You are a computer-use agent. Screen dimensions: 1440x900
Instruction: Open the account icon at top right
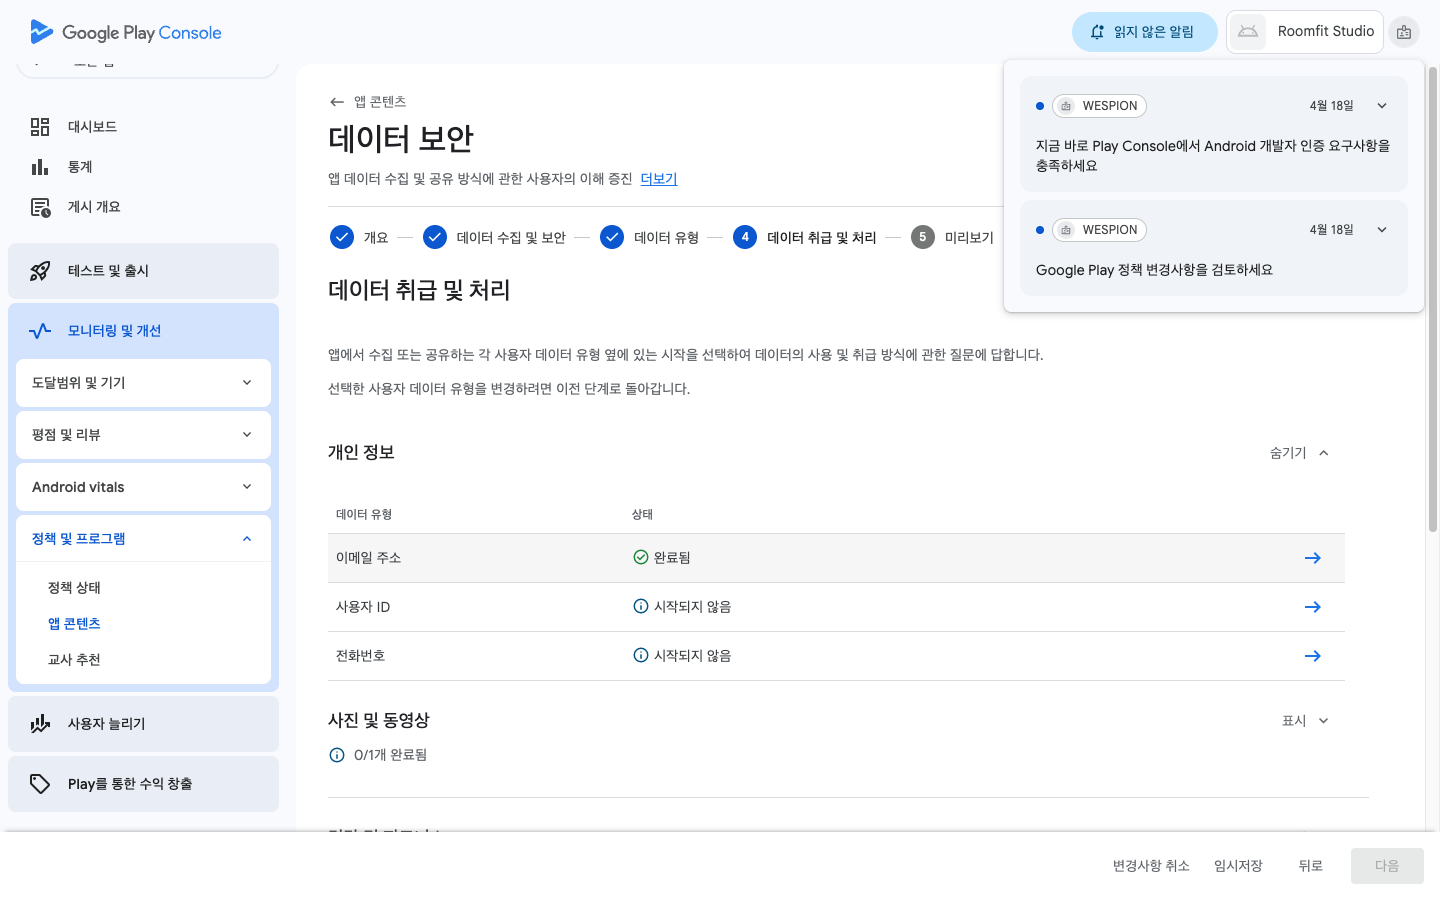(x=1404, y=32)
